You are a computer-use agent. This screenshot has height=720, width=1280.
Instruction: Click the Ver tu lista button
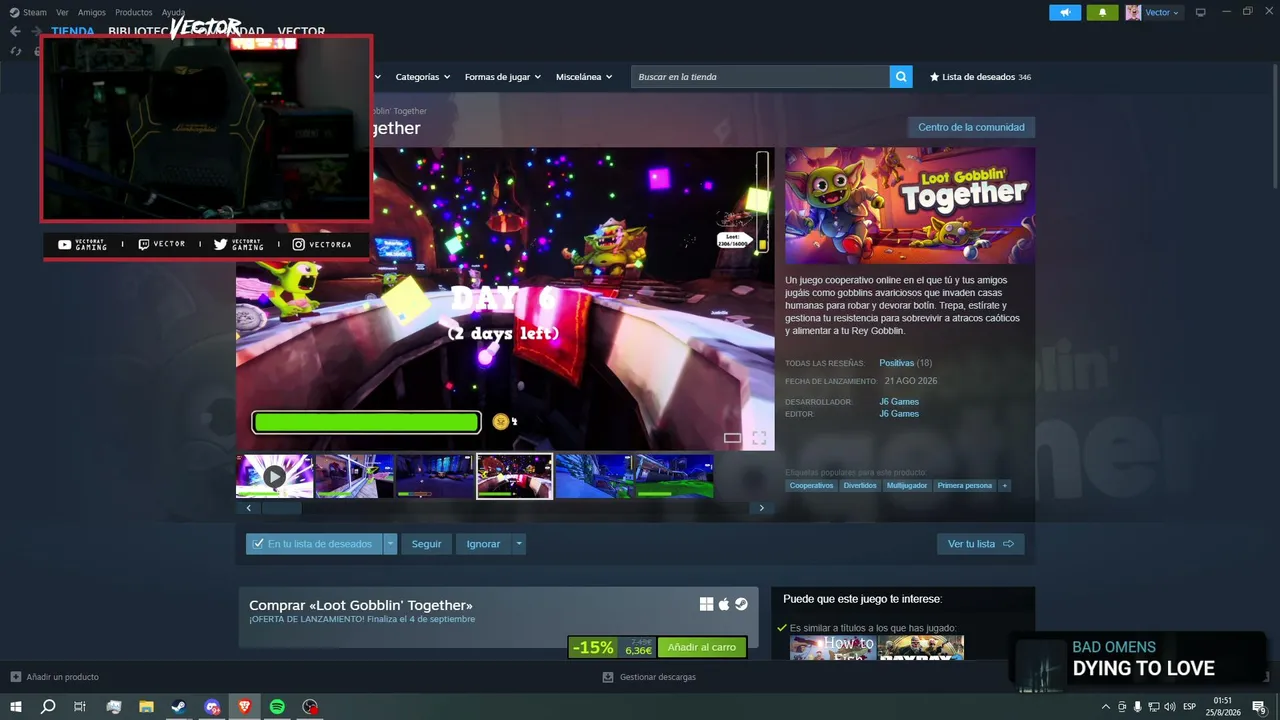(x=980, y=544)
